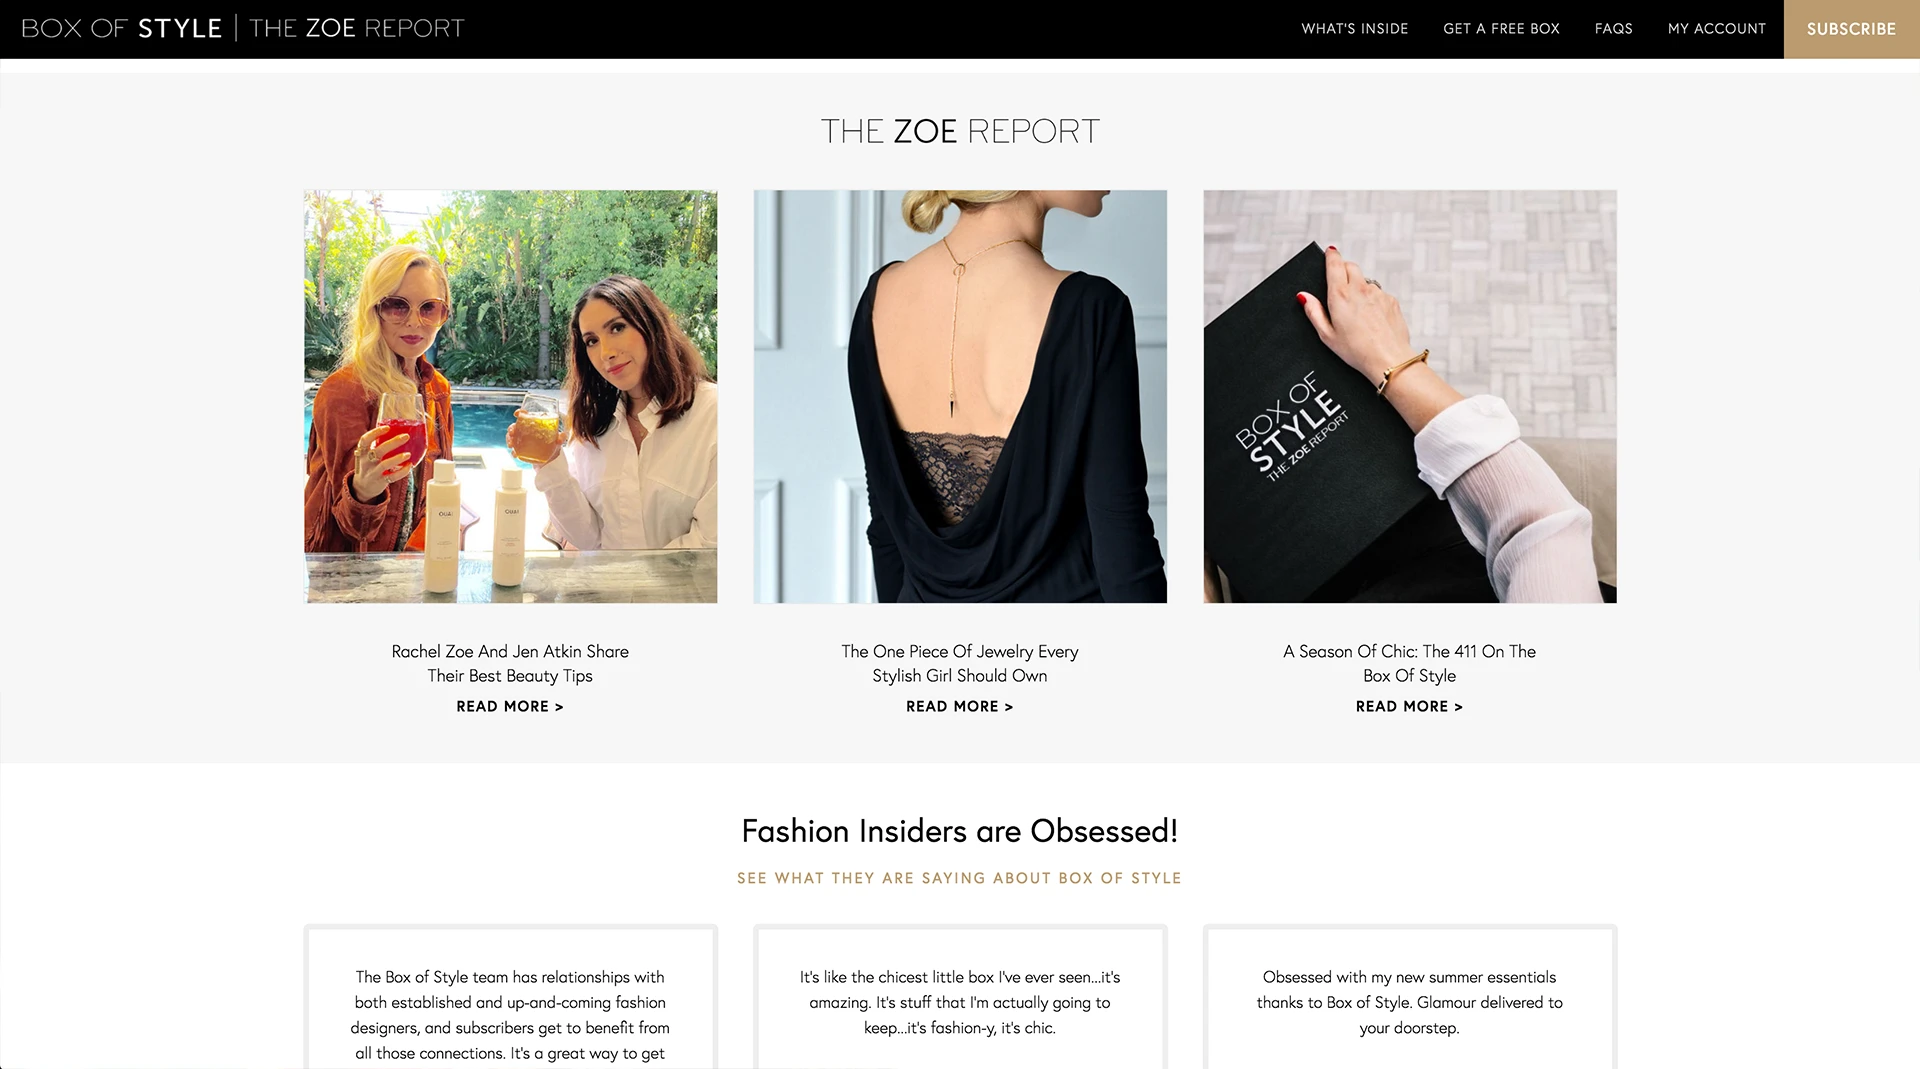Open the FAQs page
The height and width of the screenshot is (1069, 1920).
[x=1613, y=29]
